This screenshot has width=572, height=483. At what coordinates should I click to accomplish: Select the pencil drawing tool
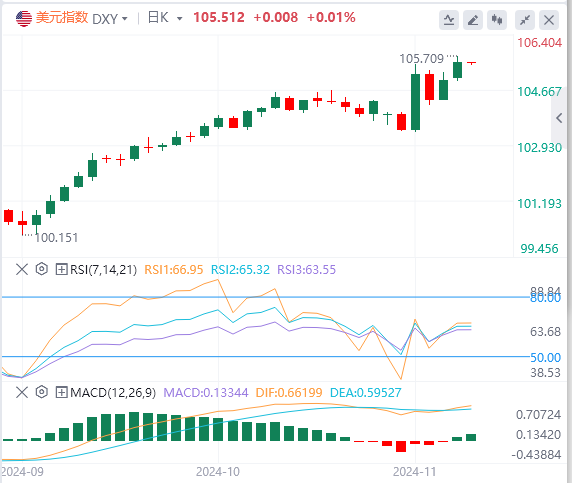(473, 20)
